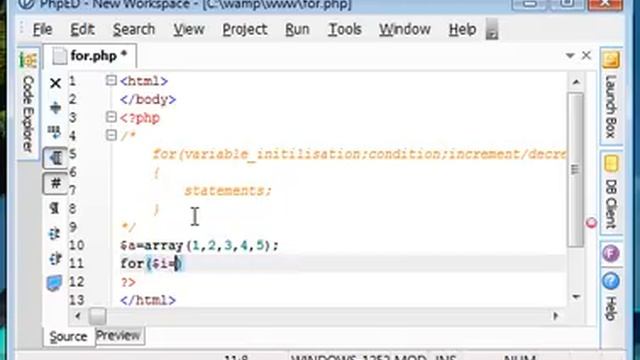Click the ?> closing tag on line 12
Screen dimensions: 640x360
coord(128,282)
